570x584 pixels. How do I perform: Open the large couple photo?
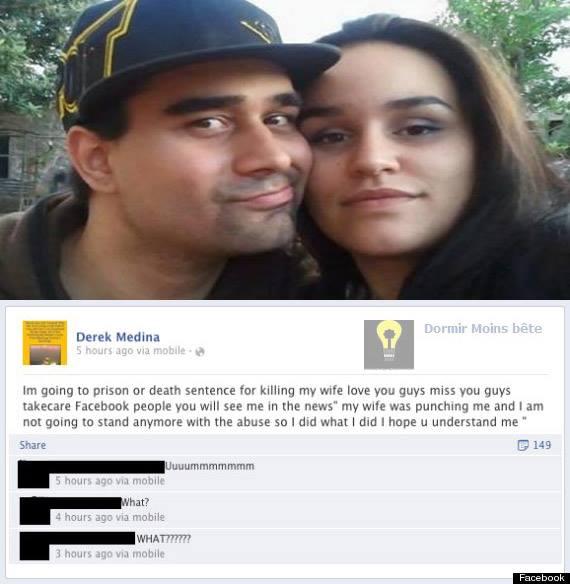[x=285, y=150]
